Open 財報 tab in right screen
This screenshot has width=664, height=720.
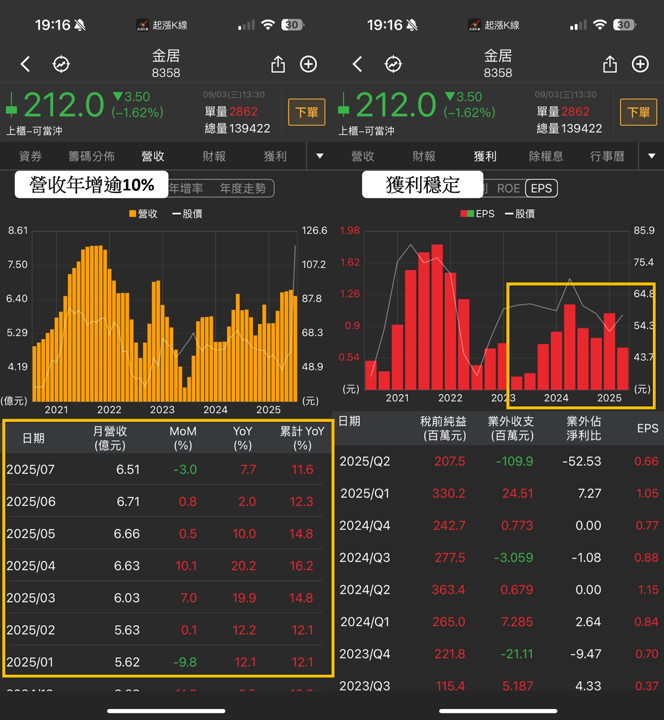pos(424,156)
